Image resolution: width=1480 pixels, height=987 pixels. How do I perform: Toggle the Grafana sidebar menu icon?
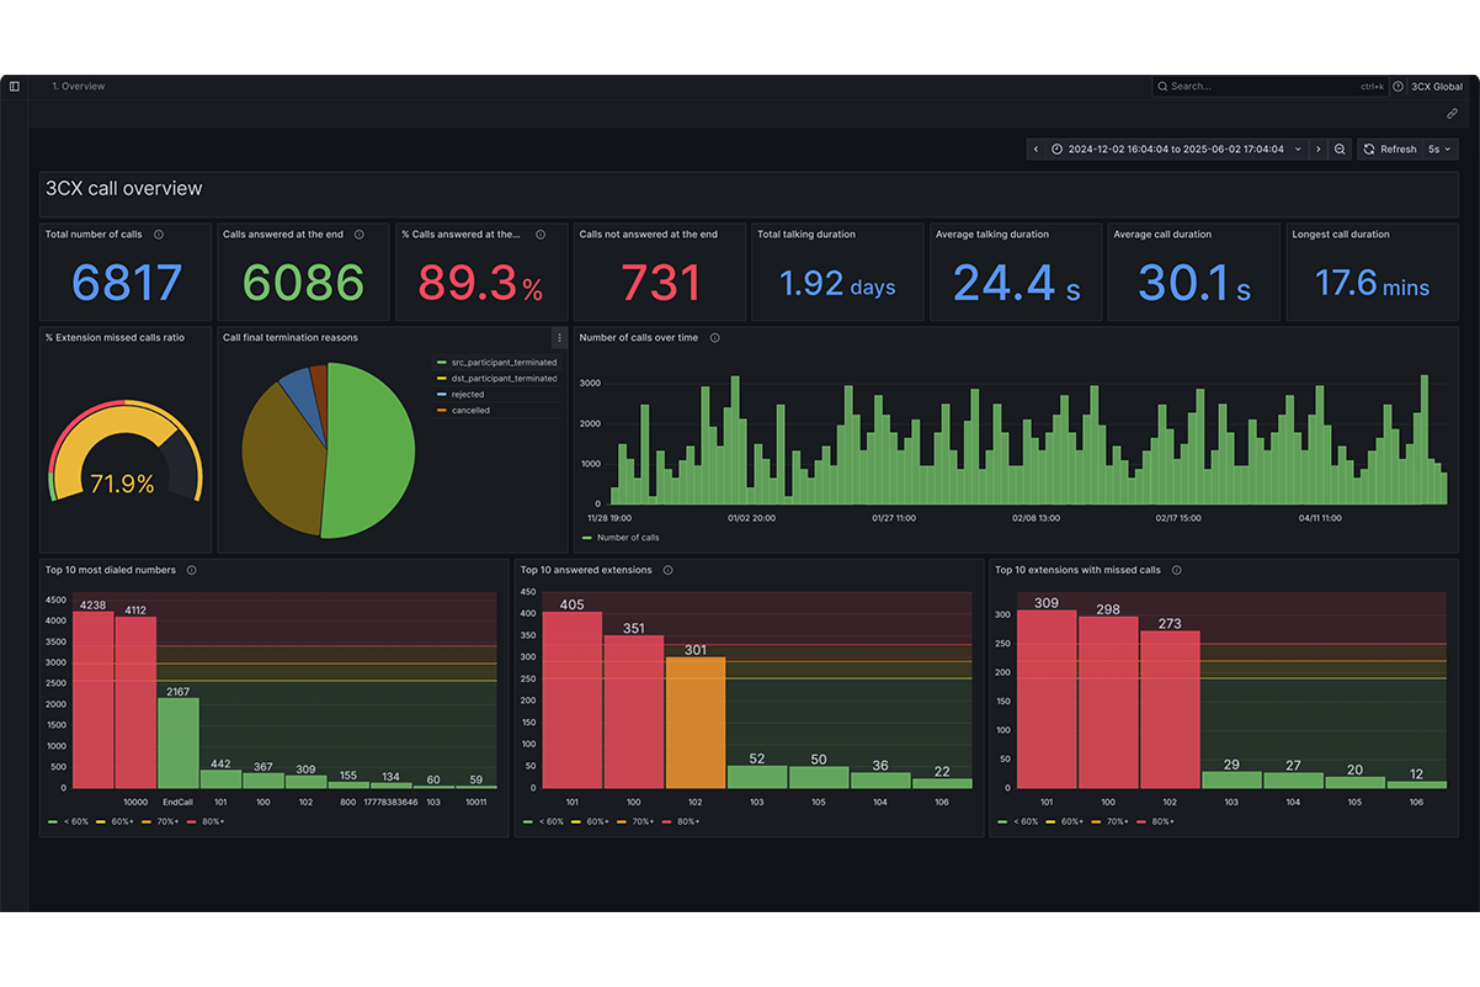(14, 86)
